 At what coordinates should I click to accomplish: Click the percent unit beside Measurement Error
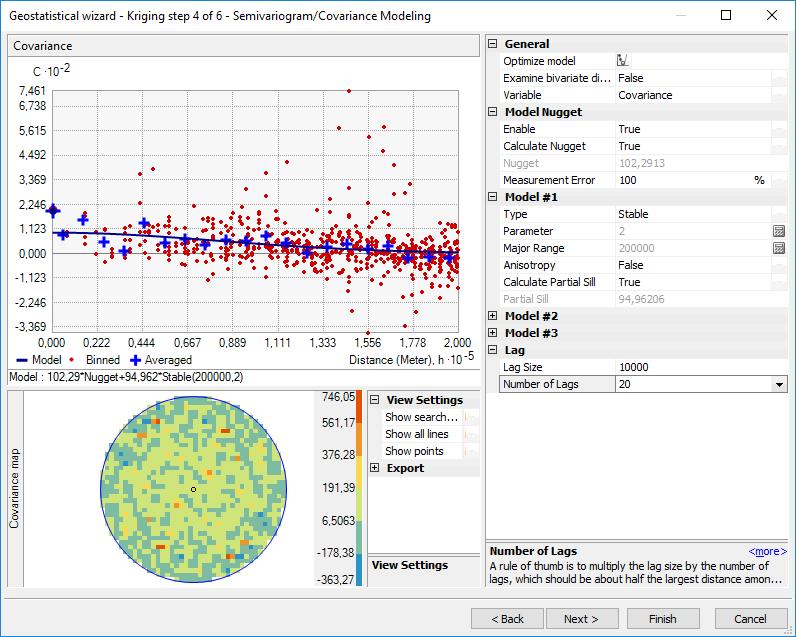point(759,180)
